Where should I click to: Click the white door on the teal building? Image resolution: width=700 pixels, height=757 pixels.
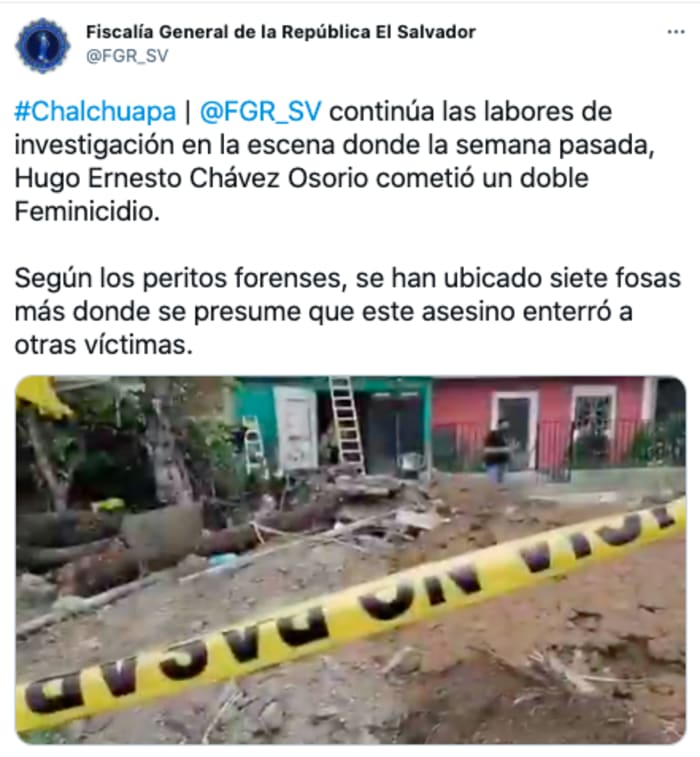point(295,428)
